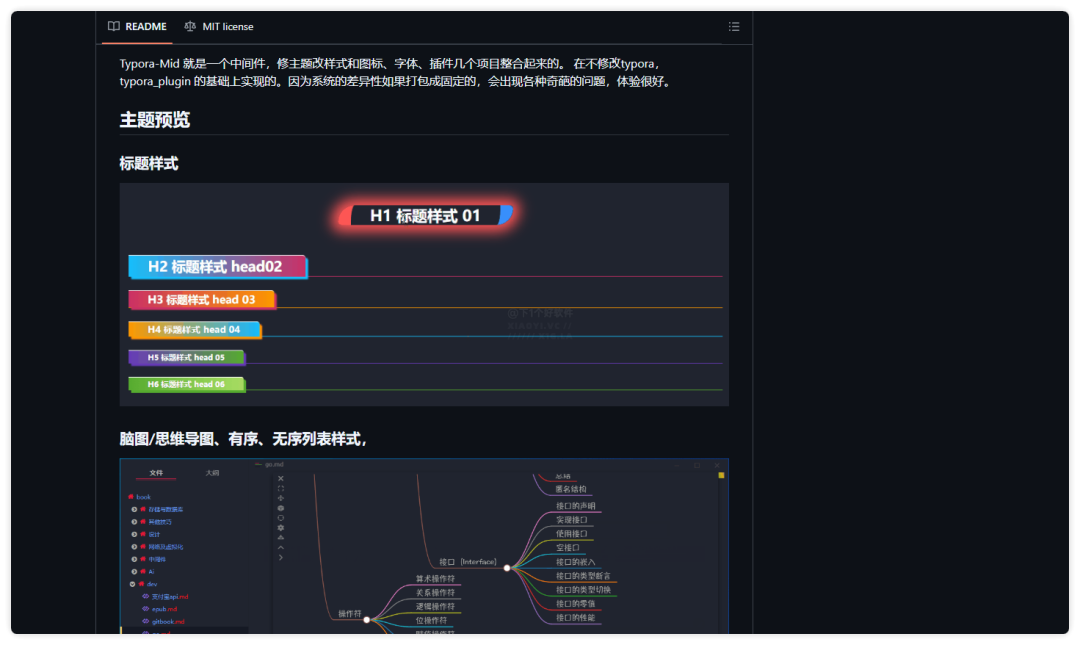The image size is (1080, 645).
Task: Click the H1 标题样式 01 badge
Action: 426,216
